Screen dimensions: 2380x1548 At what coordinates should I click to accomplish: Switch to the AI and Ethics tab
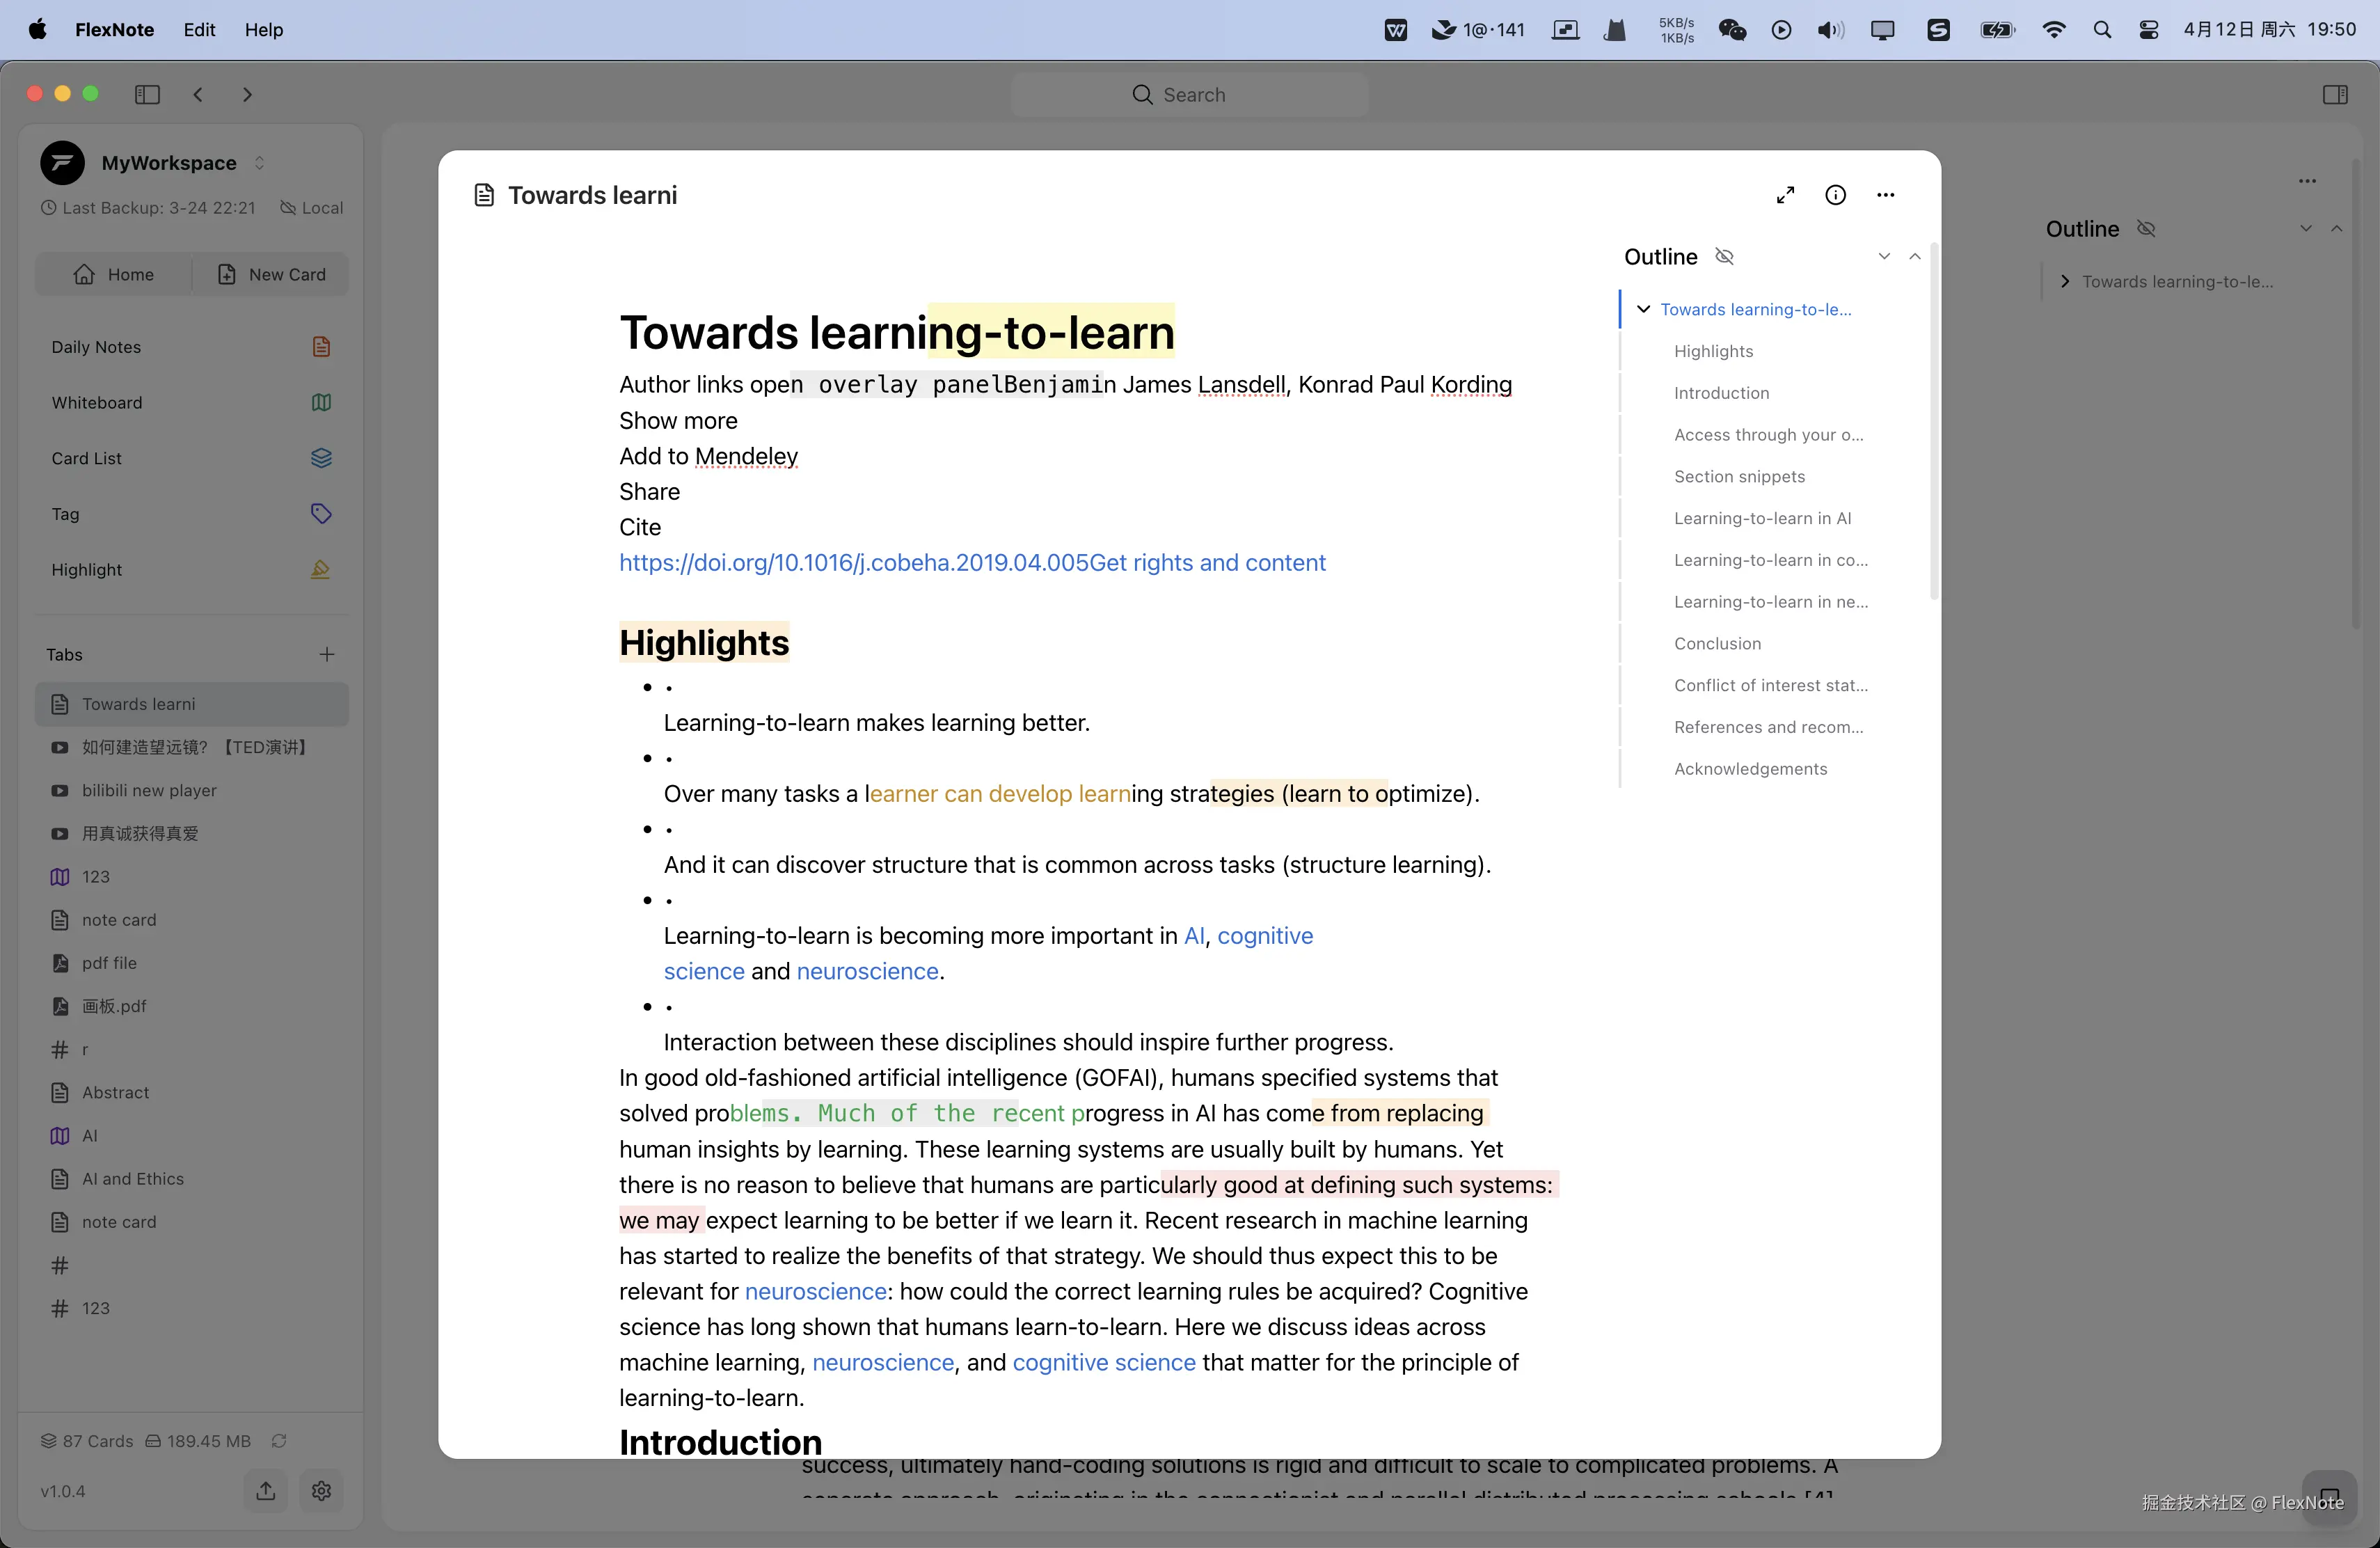(133, 1178)
